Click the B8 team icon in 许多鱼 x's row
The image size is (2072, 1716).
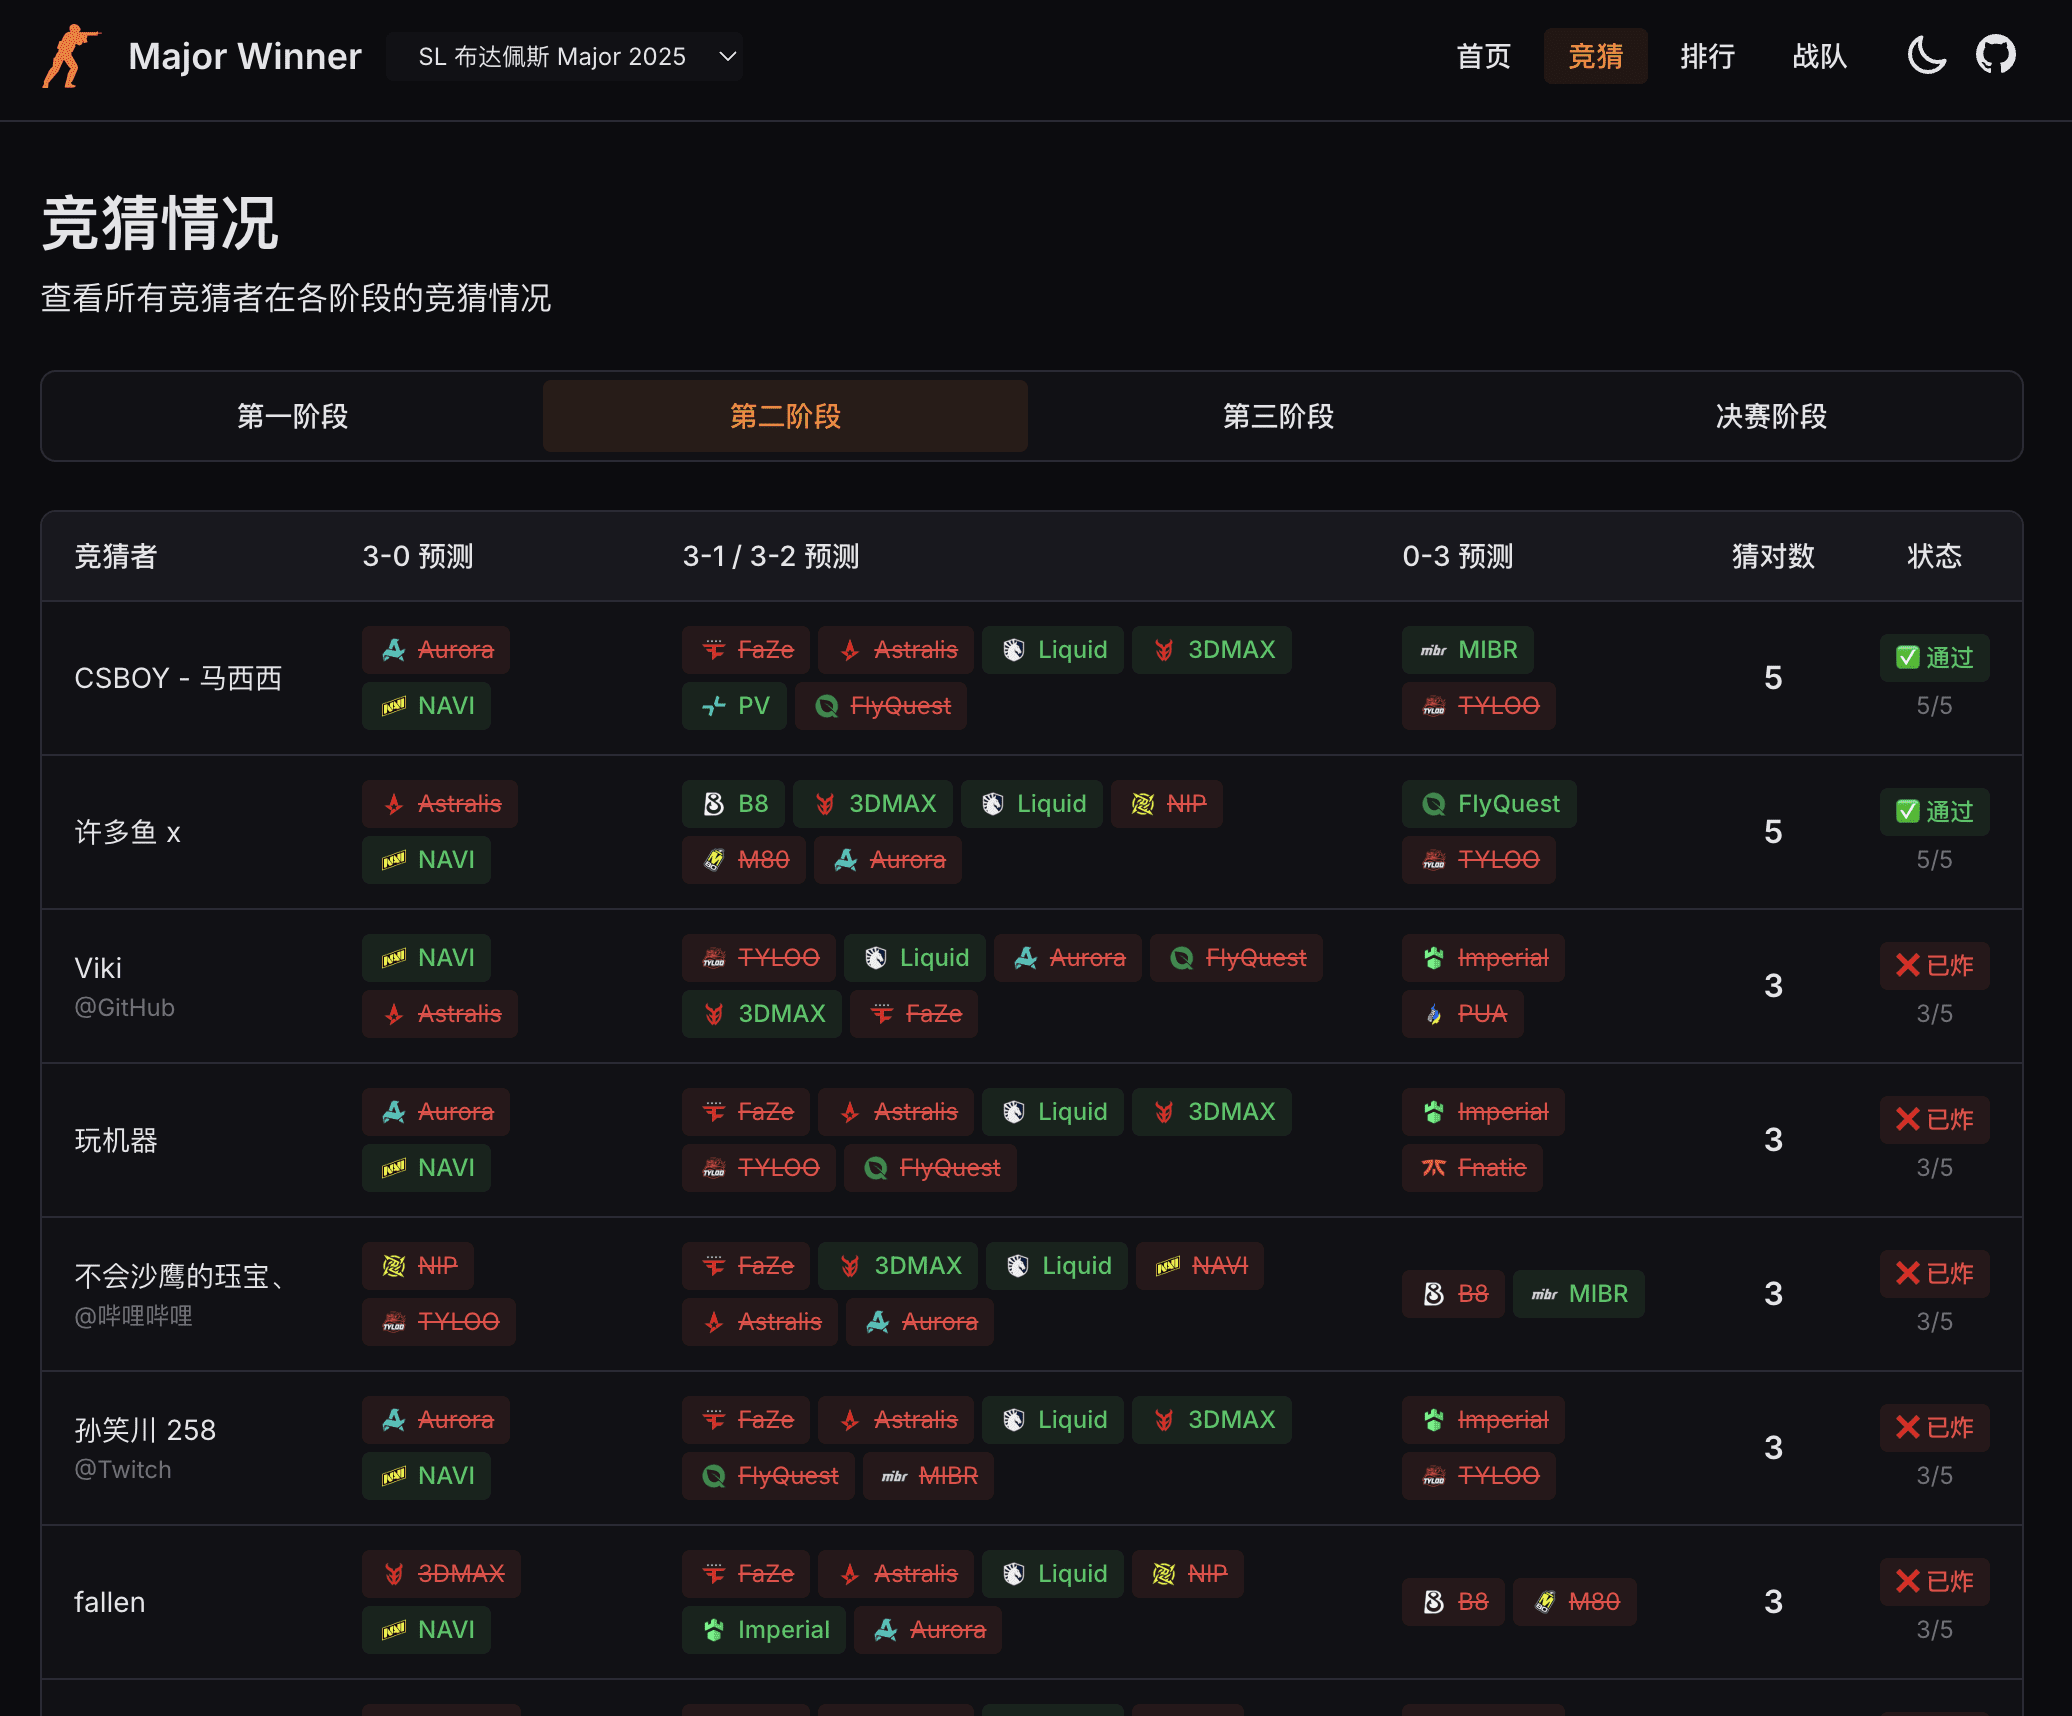click(x=714, y=804)
